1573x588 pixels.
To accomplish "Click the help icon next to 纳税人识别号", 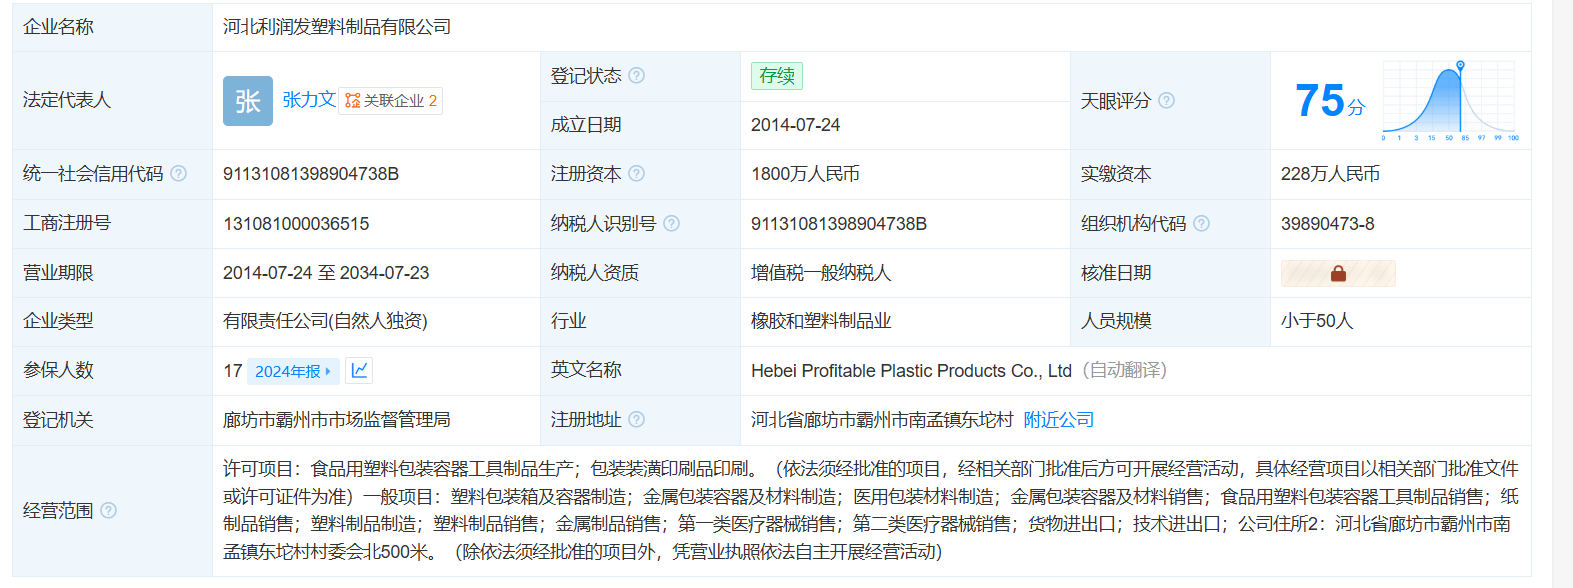I will coord(672,224).
